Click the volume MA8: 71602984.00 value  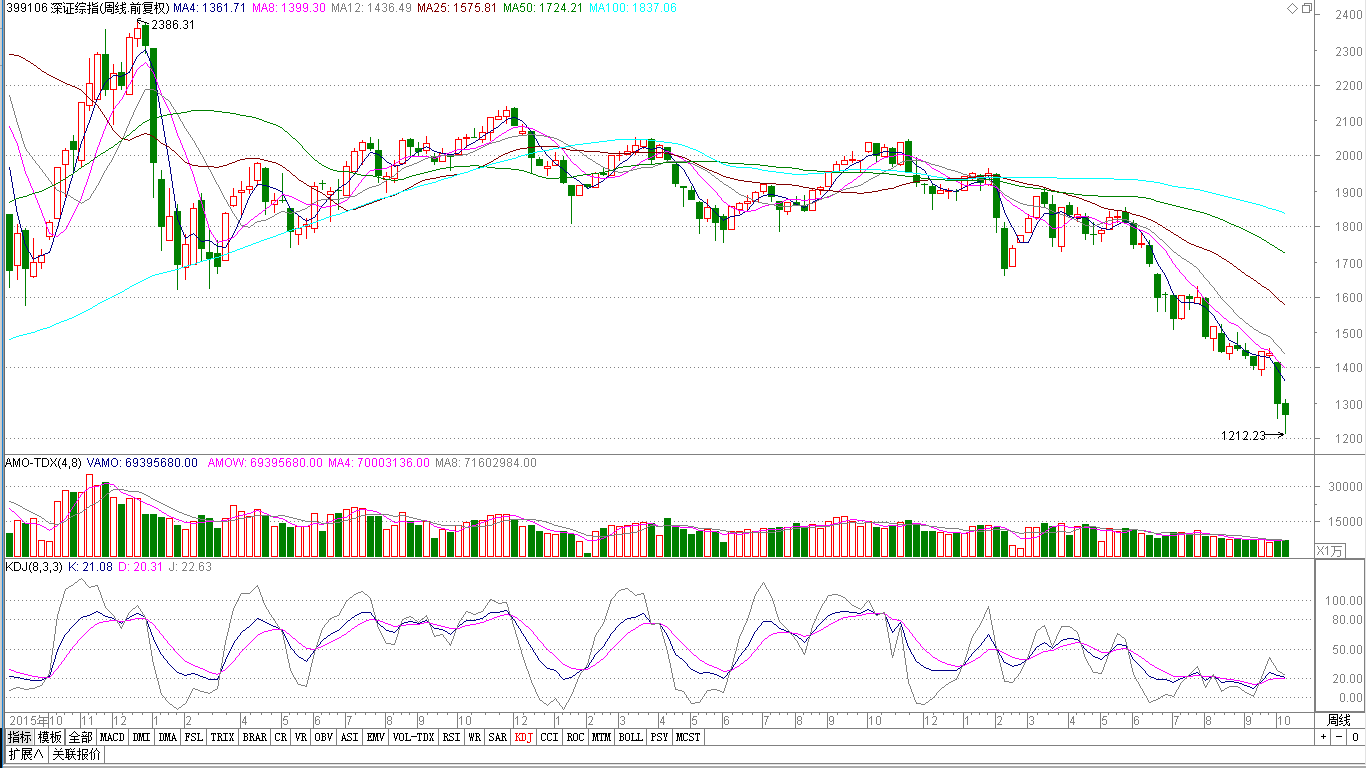486,463
